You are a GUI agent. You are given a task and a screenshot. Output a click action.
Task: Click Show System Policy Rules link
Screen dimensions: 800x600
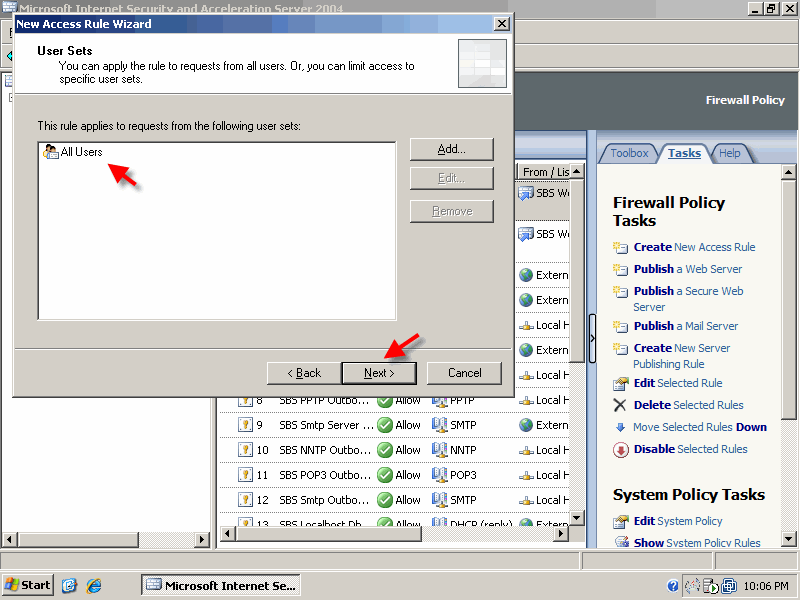click(x=697, y=543)
